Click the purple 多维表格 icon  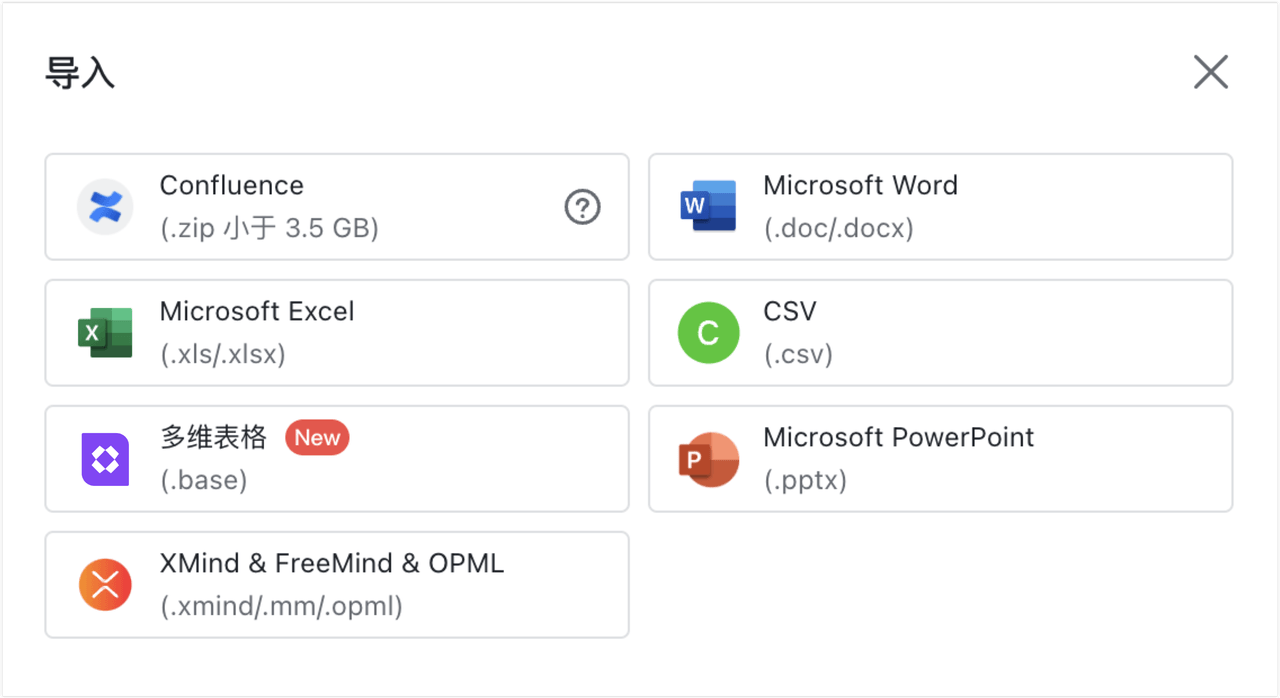[105, 459]
